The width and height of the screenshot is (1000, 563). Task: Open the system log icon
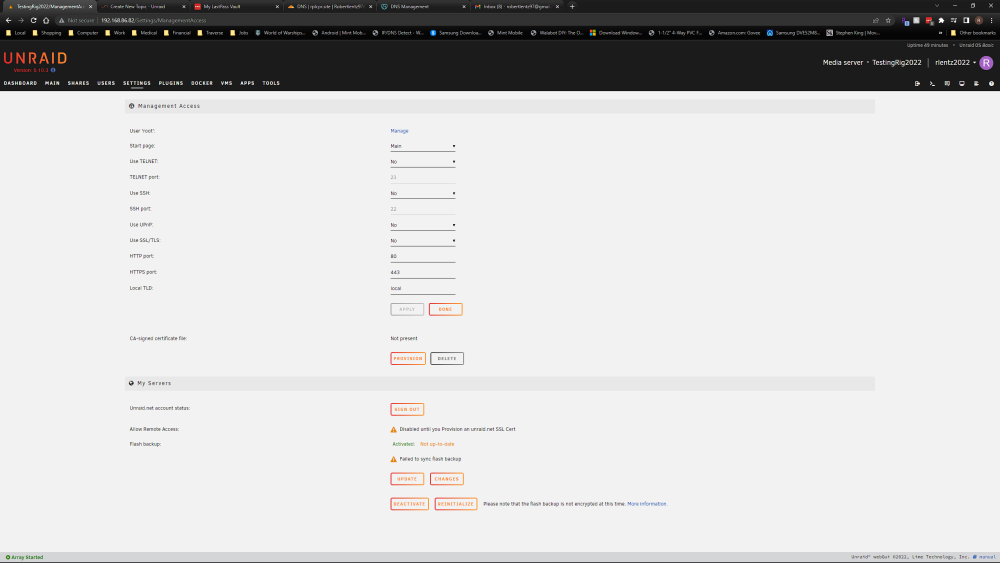[x=976, y=84]
